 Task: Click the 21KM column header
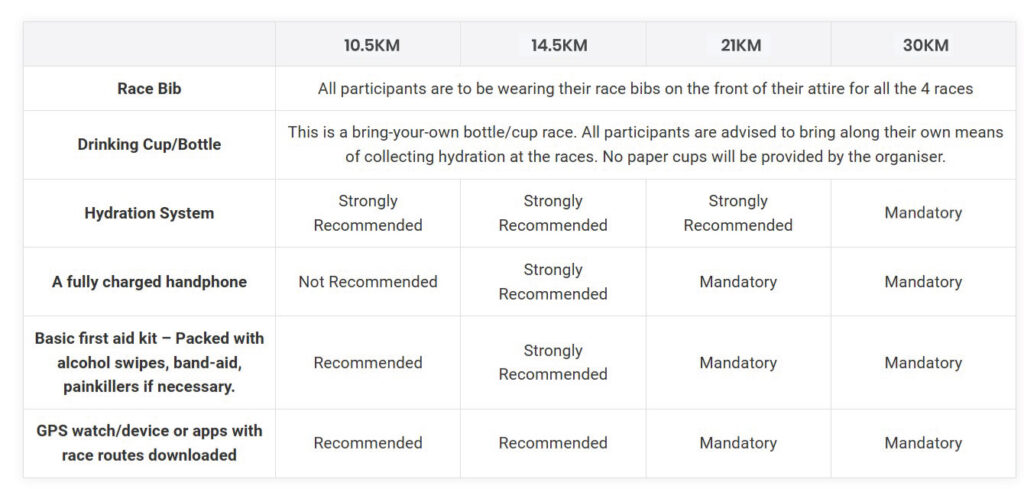[x=738, y=45]
